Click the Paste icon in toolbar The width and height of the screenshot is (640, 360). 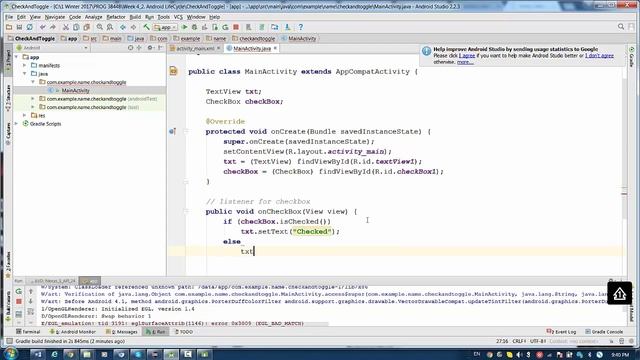coord(87,27)
